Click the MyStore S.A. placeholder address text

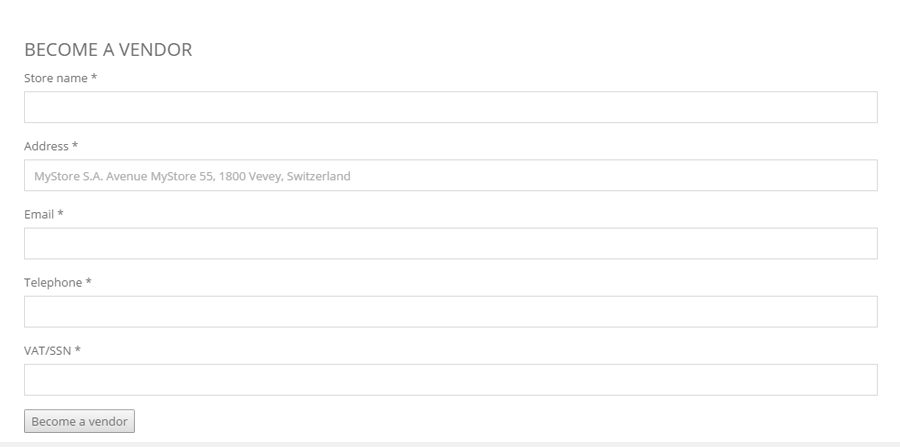pyautogui.click(x=192, y=176)
